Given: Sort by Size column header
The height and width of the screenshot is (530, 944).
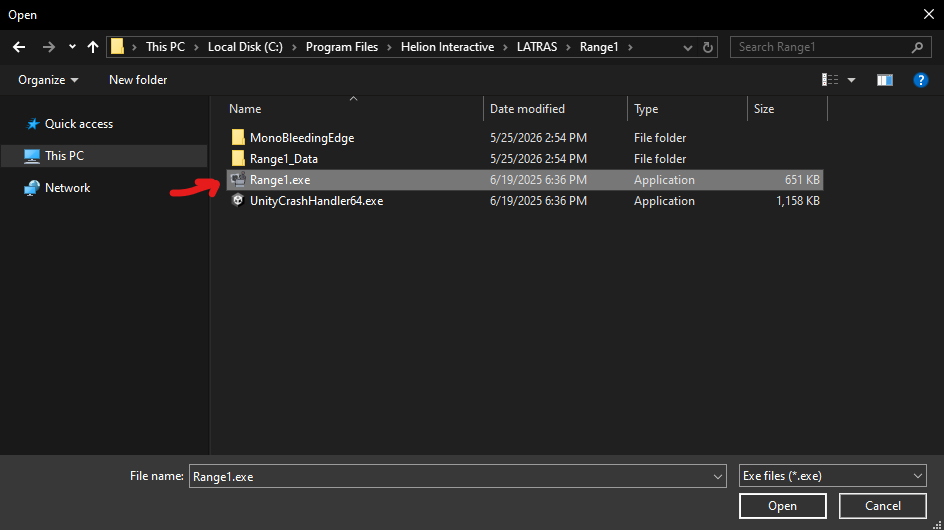Looking at the screenshot, I should (763, 109).
